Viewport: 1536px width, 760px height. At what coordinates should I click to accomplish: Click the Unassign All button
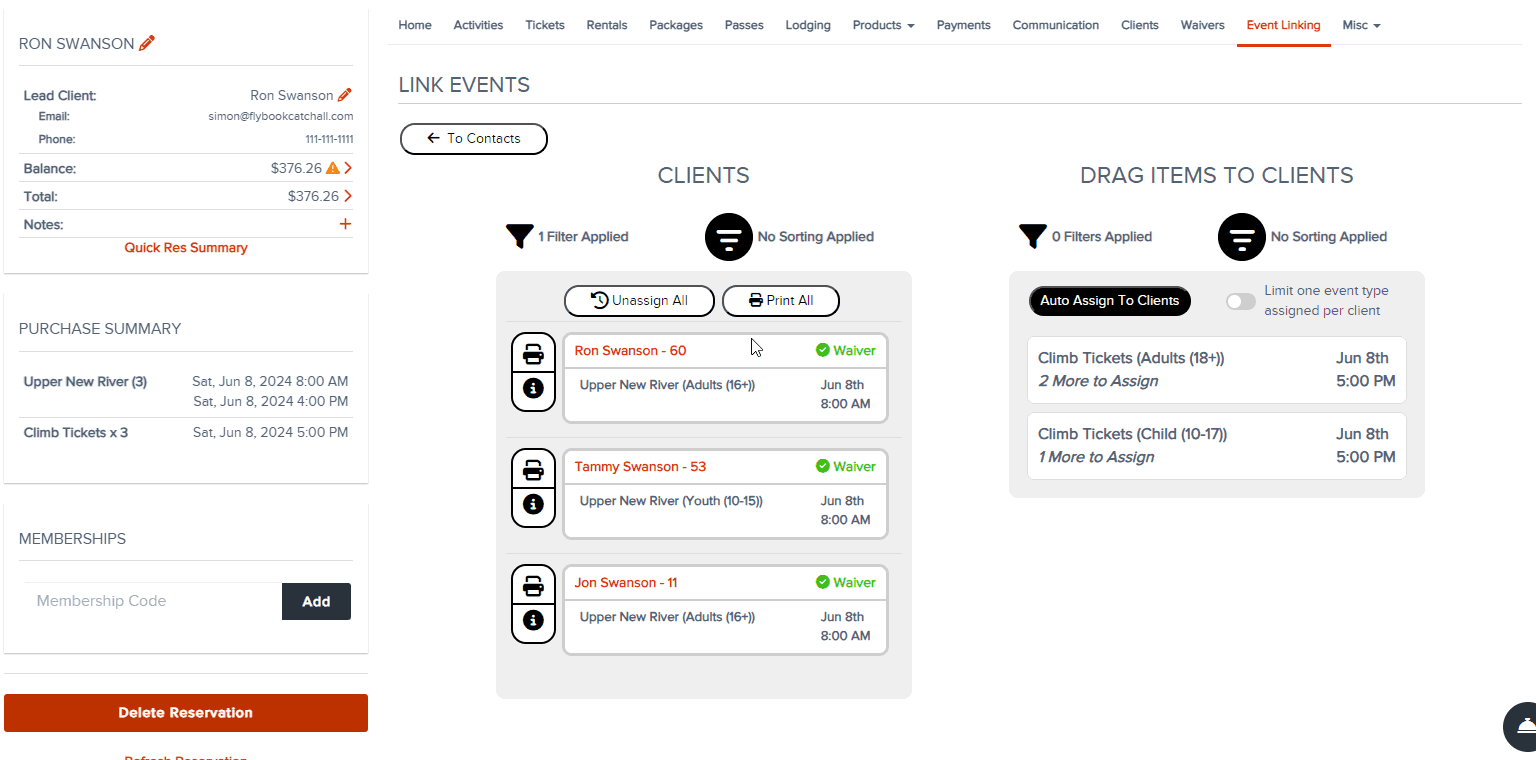(640, 301)
